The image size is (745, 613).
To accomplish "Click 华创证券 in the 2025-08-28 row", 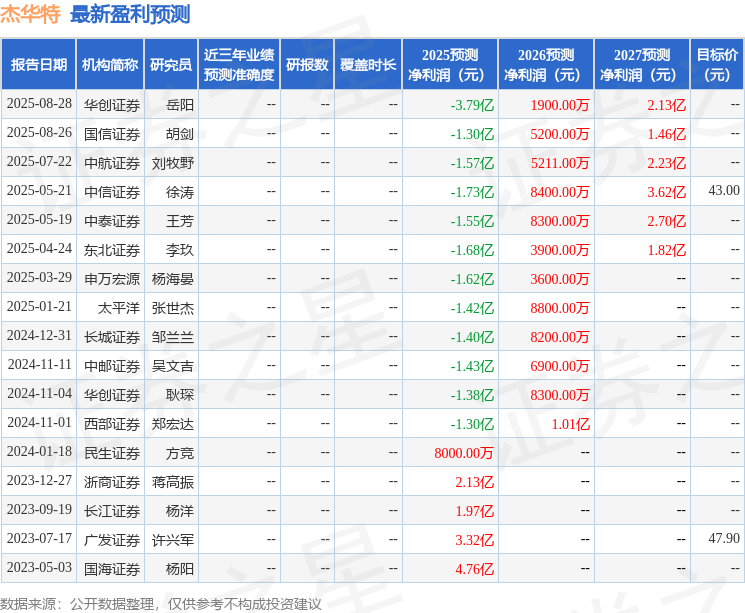I will (x=112, y=105).
